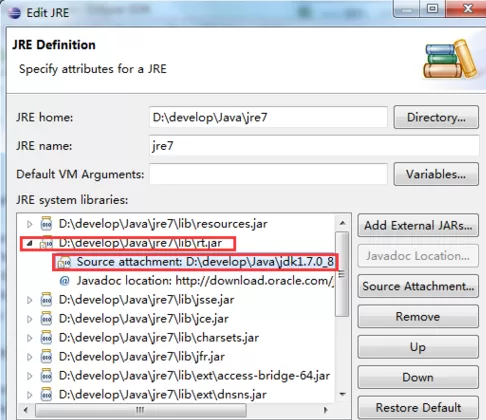Click the jsse.jar library icon
The width and height of the screenshot is (486, 420).
pos(46,300)
